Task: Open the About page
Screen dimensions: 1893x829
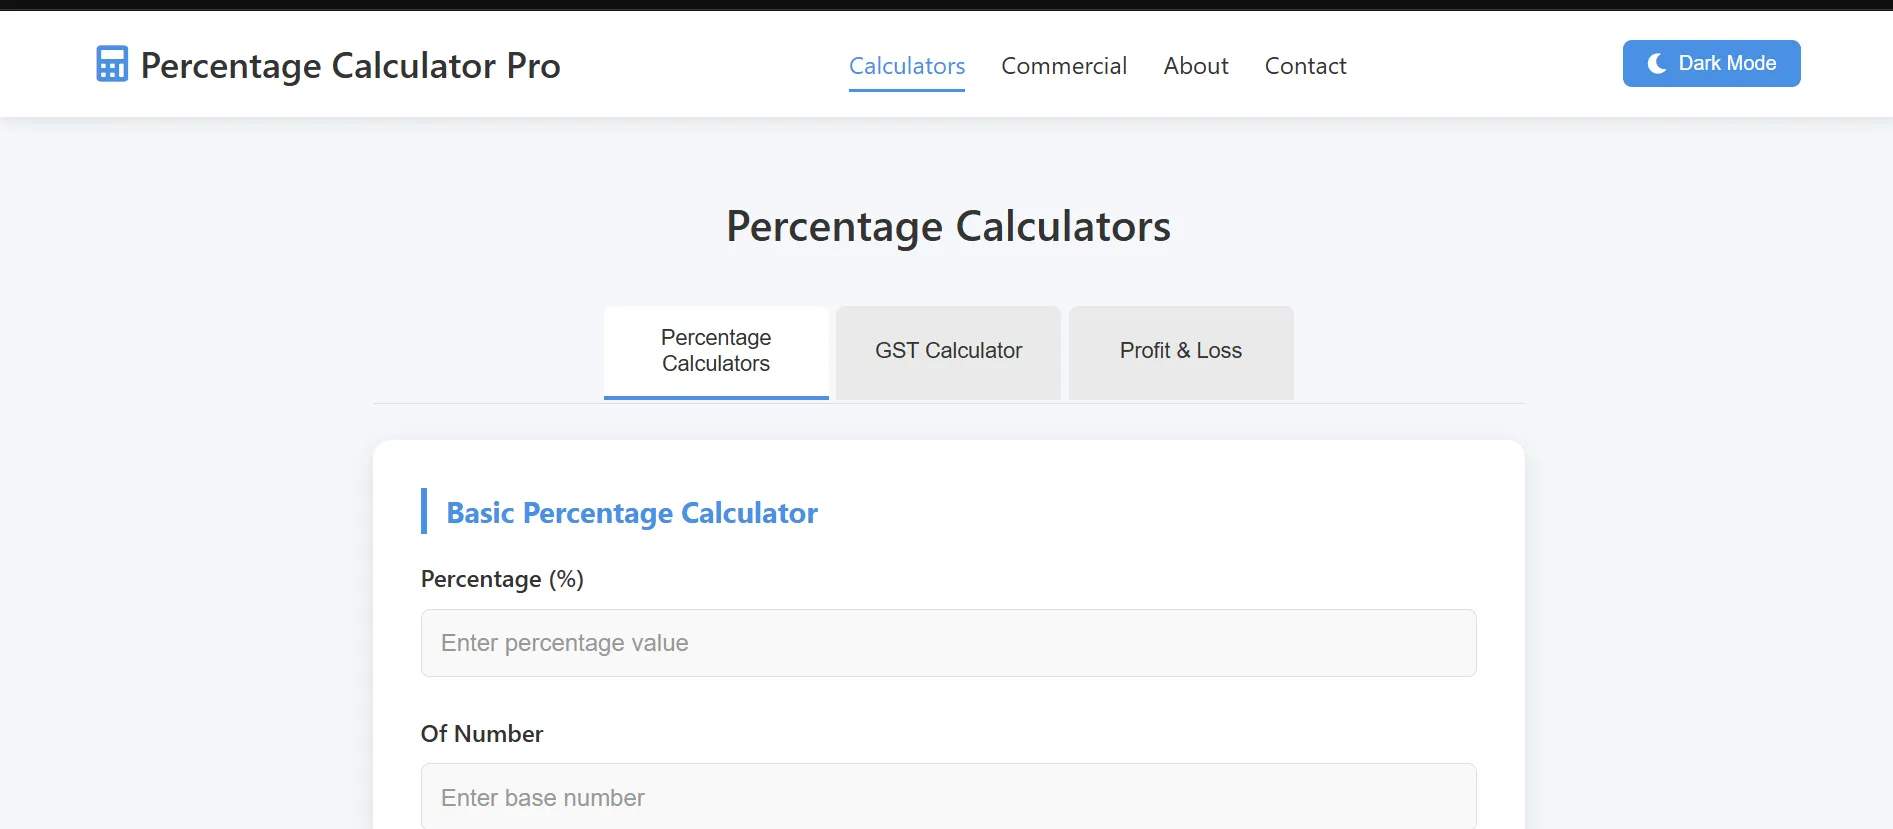Action: click(x=1196, y=66)
